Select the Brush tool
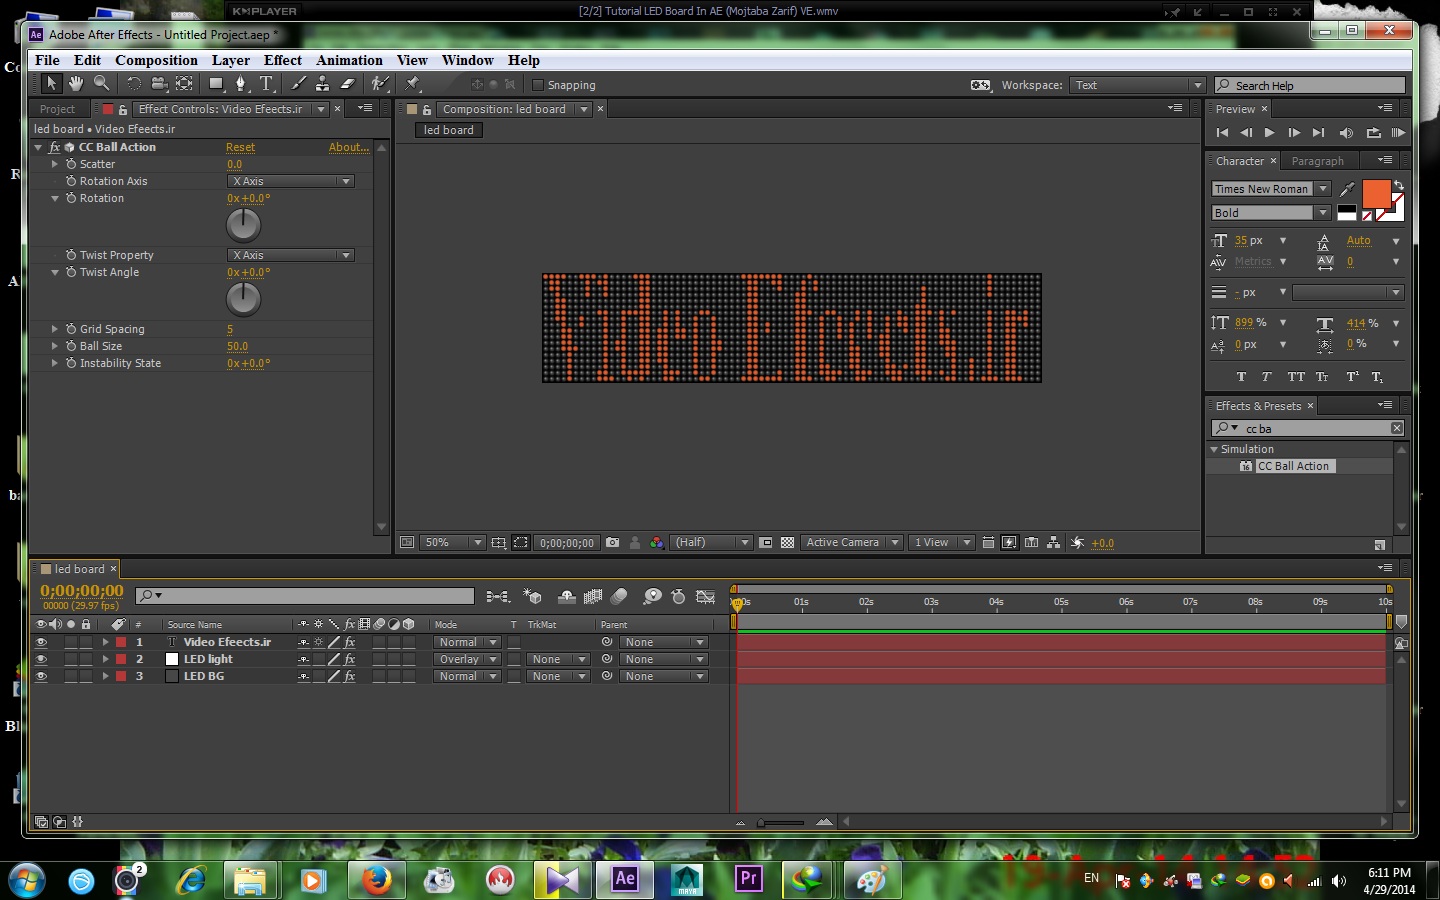 pyautogui.click(x=298, y=84)
